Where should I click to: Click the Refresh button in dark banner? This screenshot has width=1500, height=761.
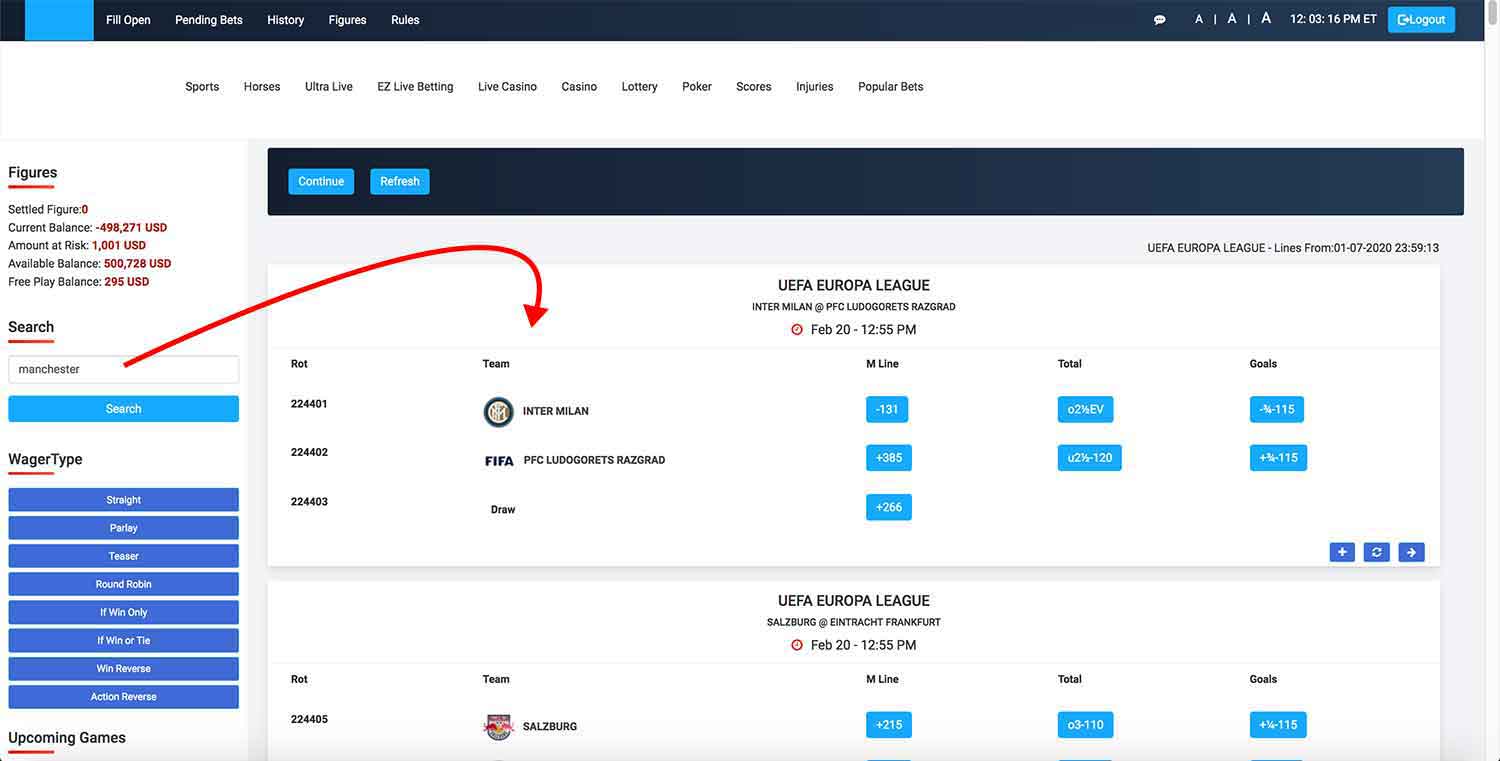[x=400, y=181]
